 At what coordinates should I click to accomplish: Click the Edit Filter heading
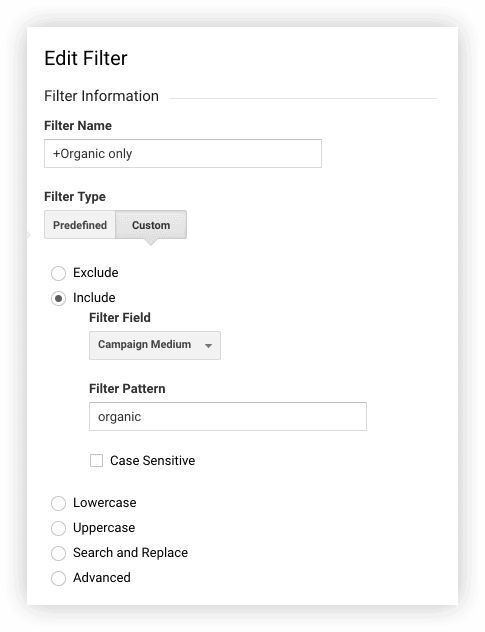click(86, 58)
